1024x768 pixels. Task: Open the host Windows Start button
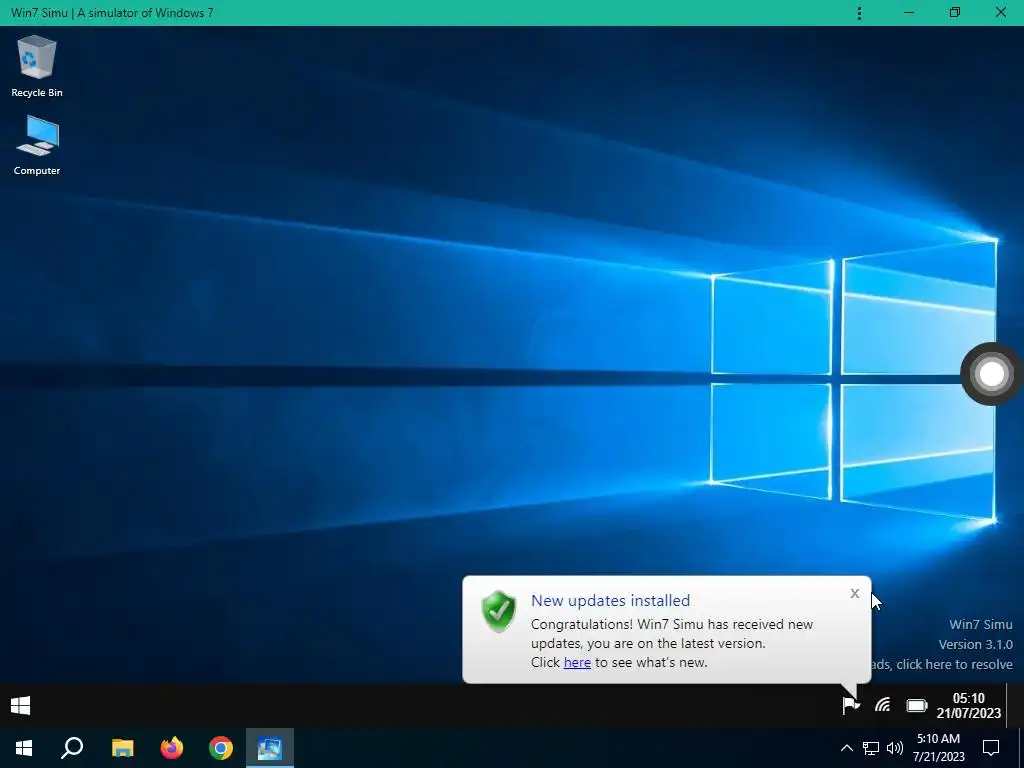[x=24, y=748]
